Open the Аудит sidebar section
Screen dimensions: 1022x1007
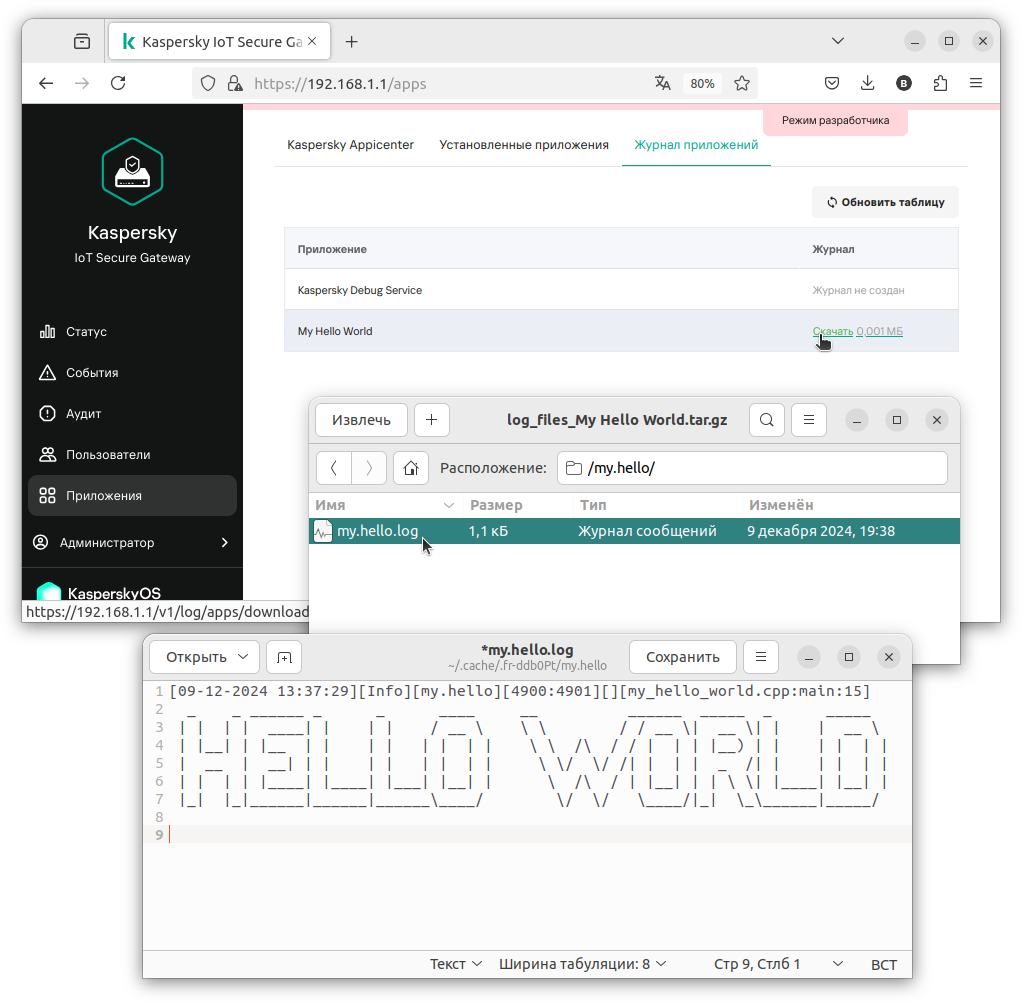tap(132, 414)
